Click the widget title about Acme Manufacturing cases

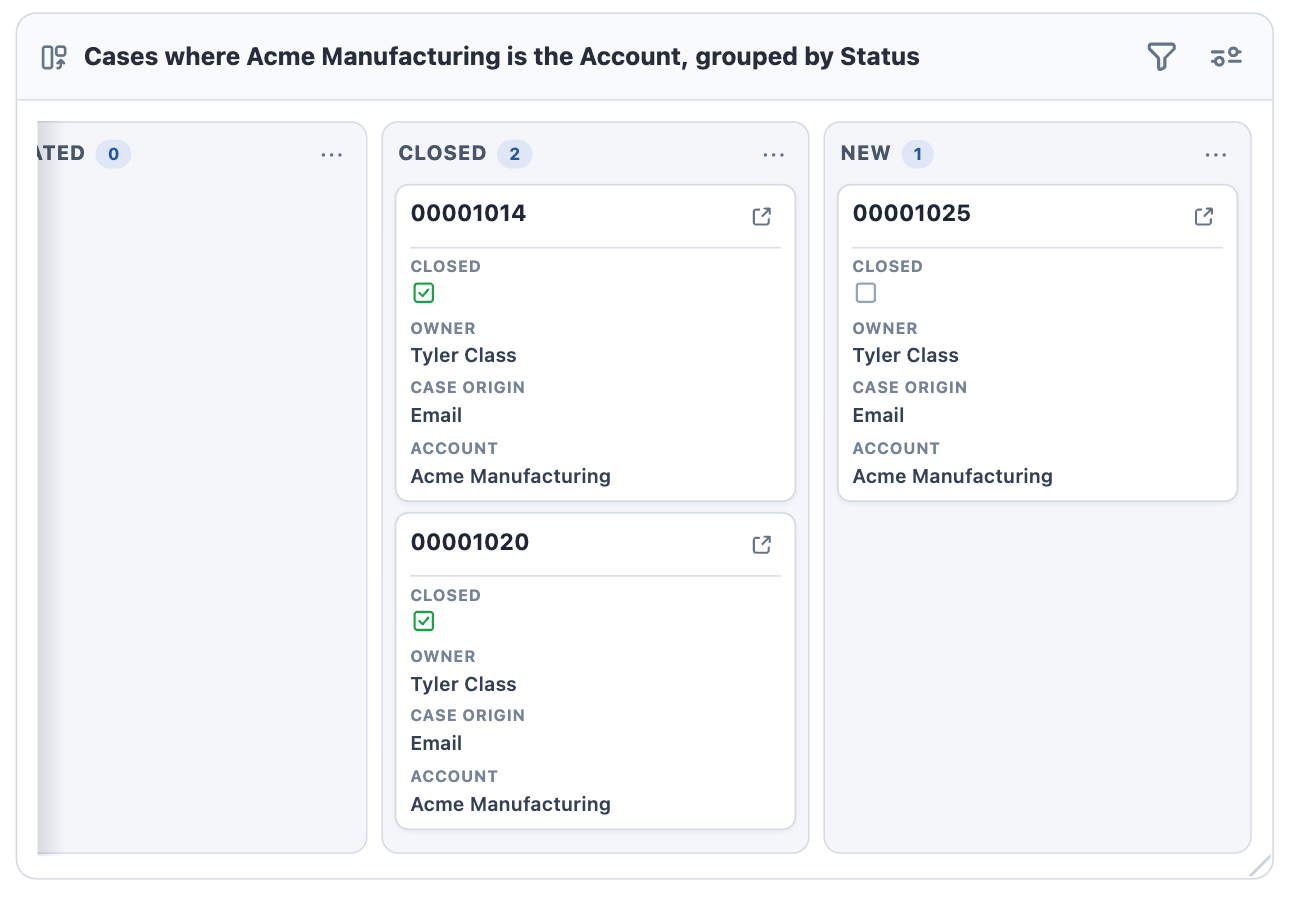[x=502, y=57]
